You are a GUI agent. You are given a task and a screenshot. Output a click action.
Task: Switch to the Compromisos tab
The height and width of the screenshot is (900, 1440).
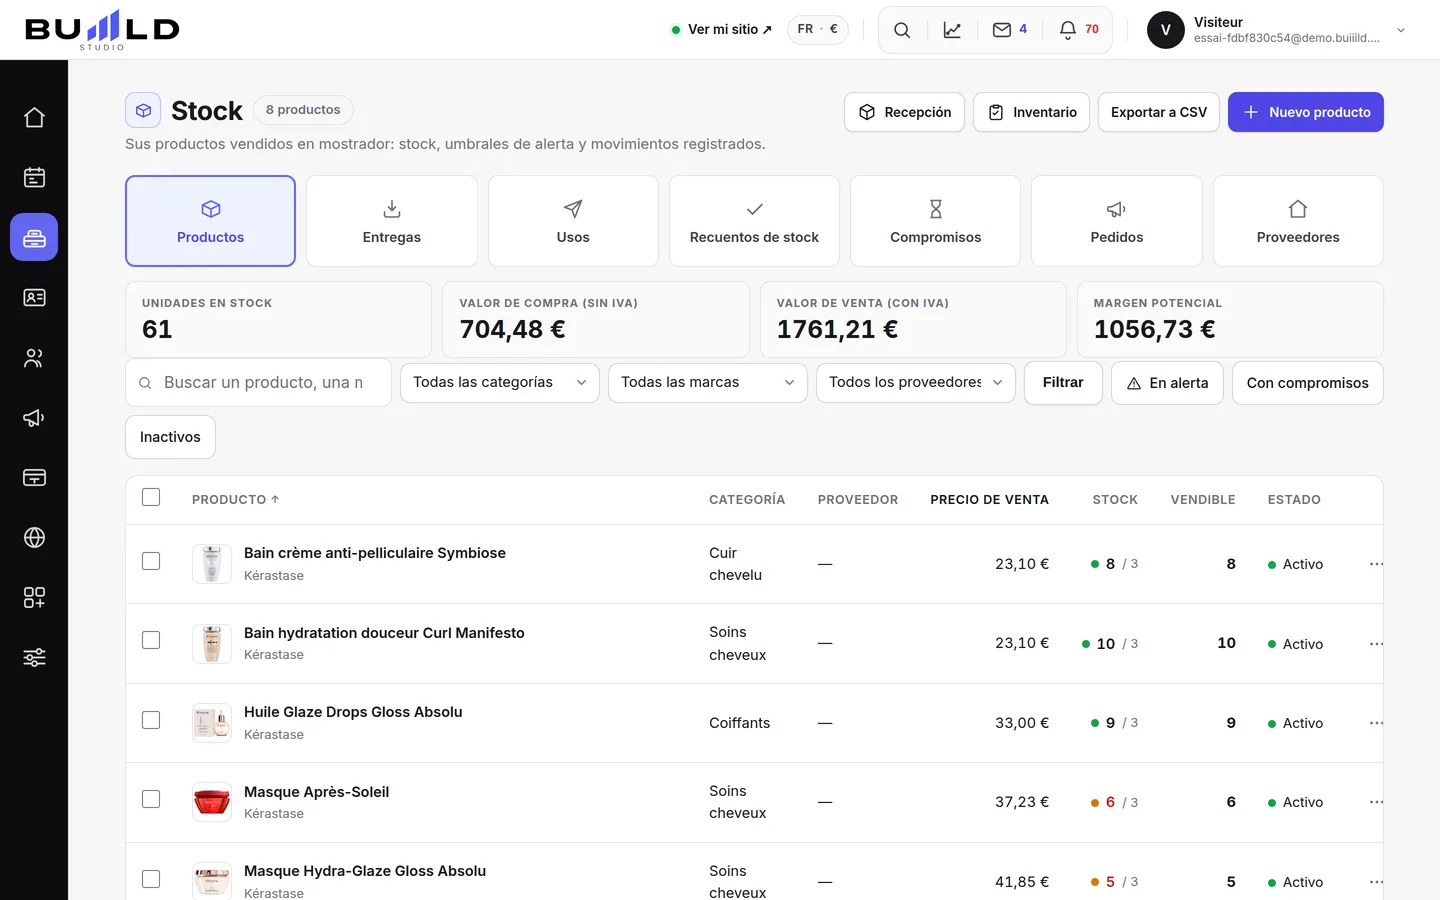935,221
